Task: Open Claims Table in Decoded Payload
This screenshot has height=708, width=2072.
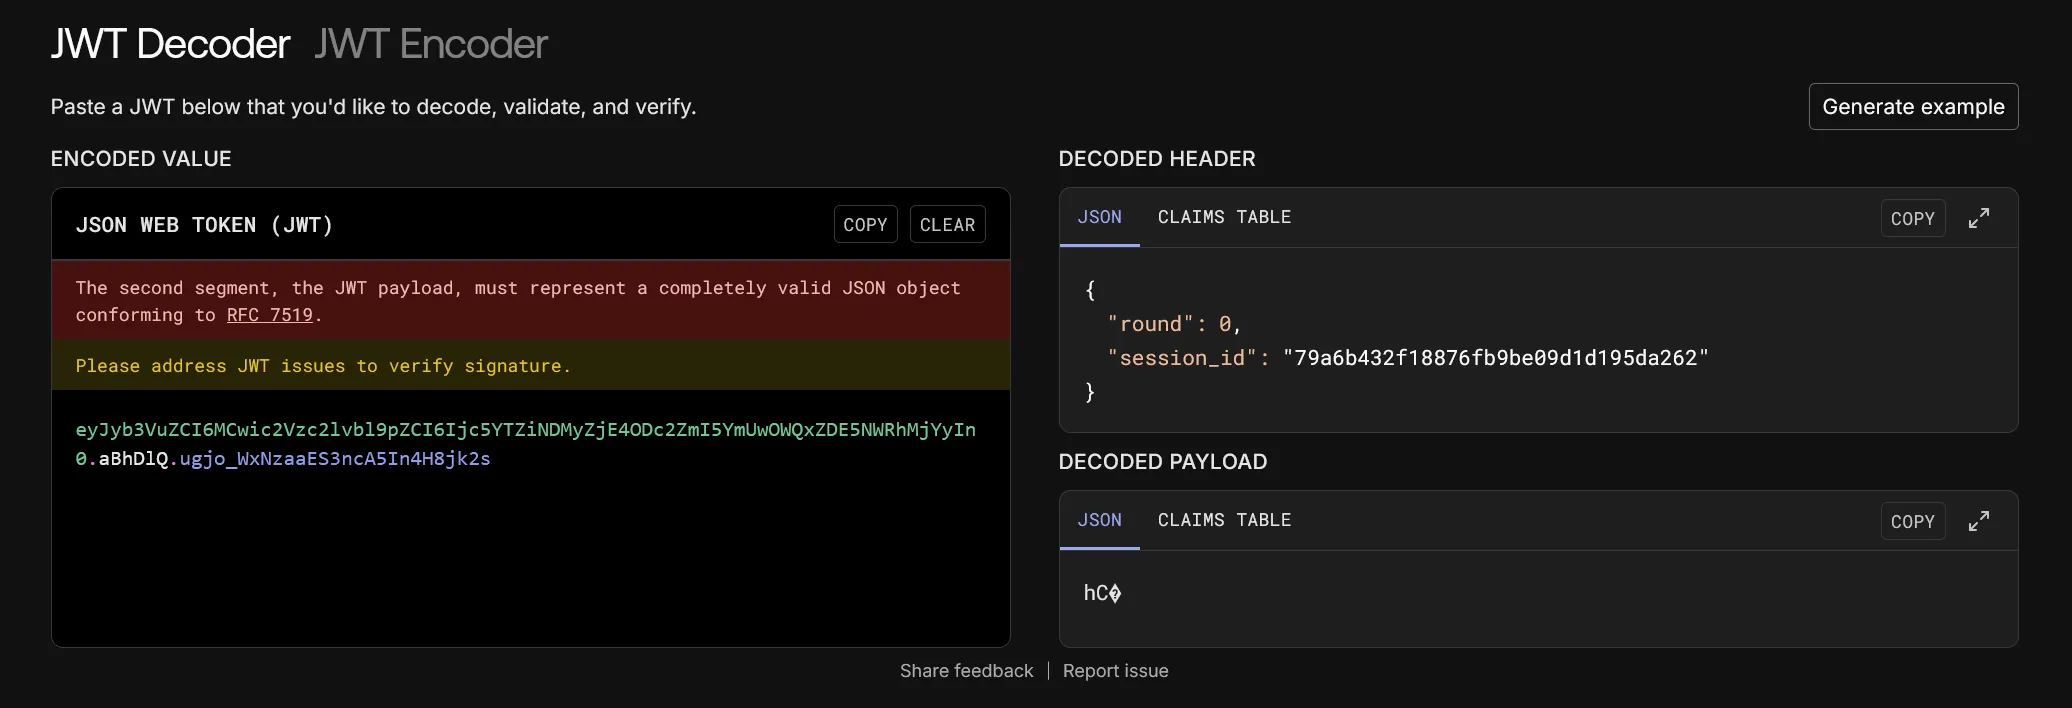Action: 1224,520
